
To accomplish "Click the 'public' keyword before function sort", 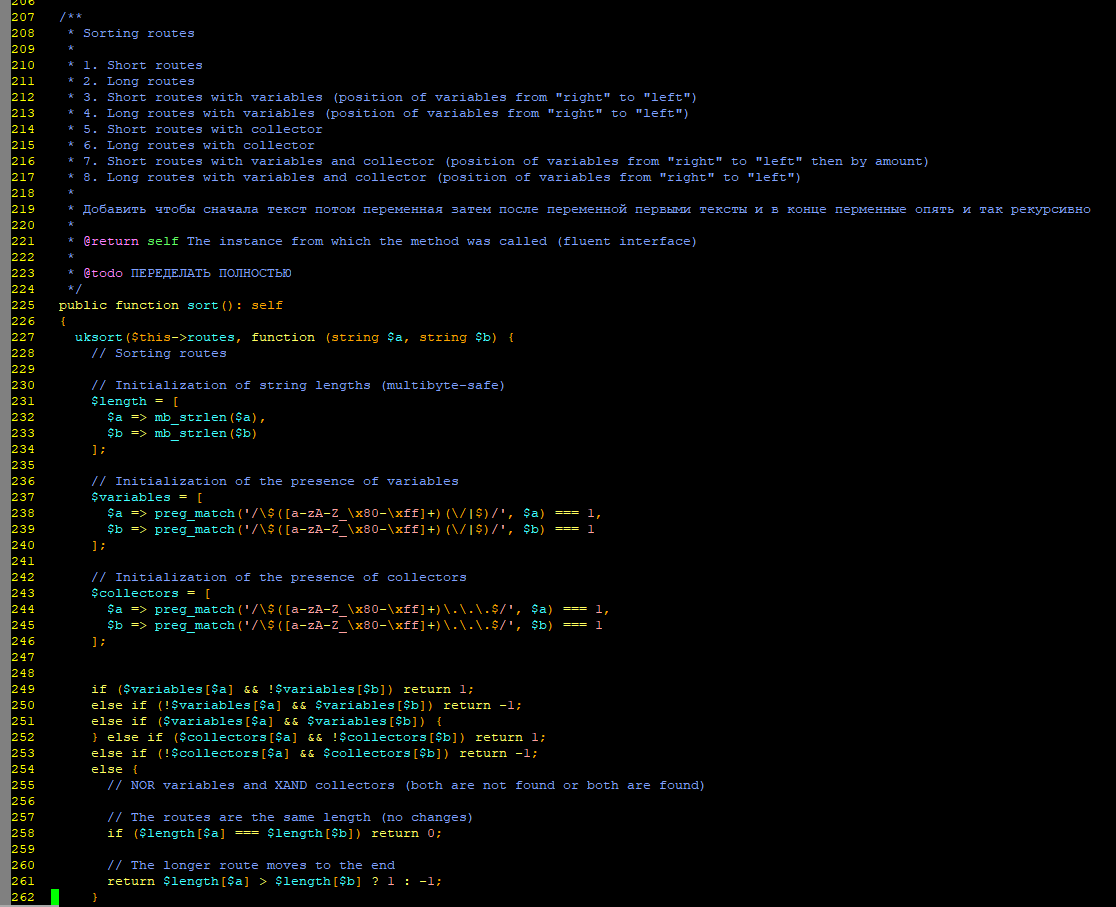I will pyautogui.click(x=83, y=305).
